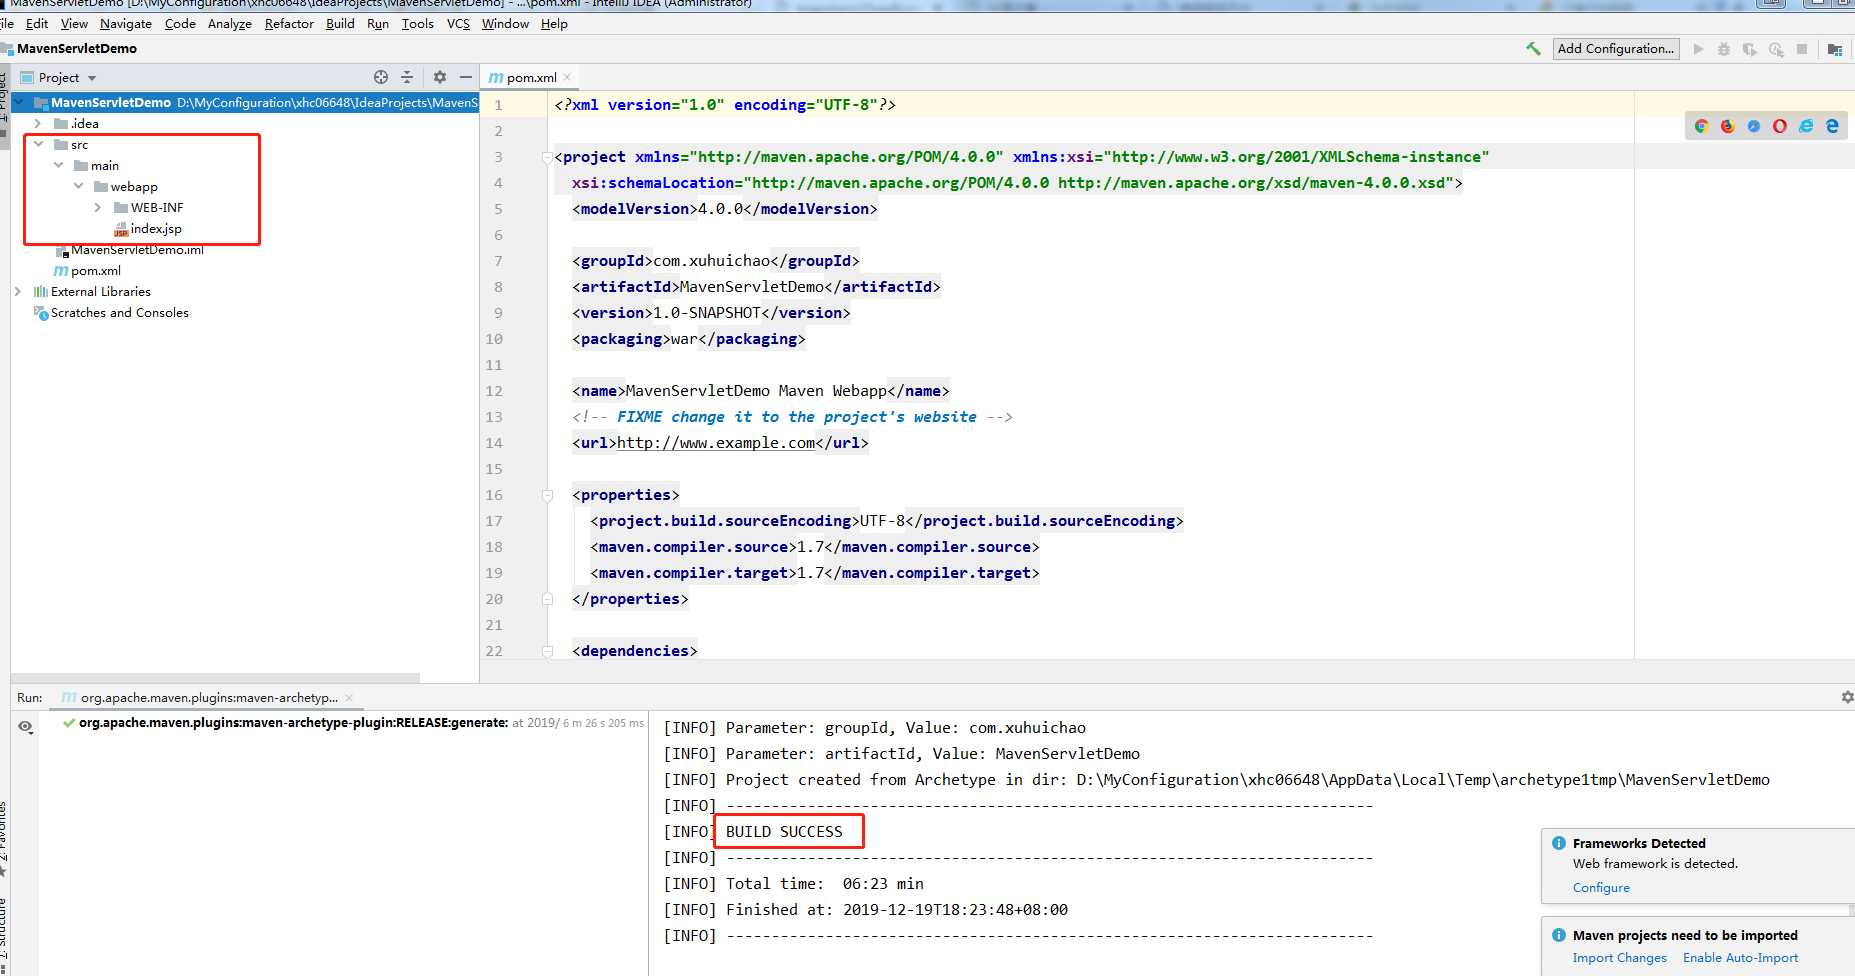1855x976 pixels.
Task: Collapse the main folder
Action: [x=58, y=165]
